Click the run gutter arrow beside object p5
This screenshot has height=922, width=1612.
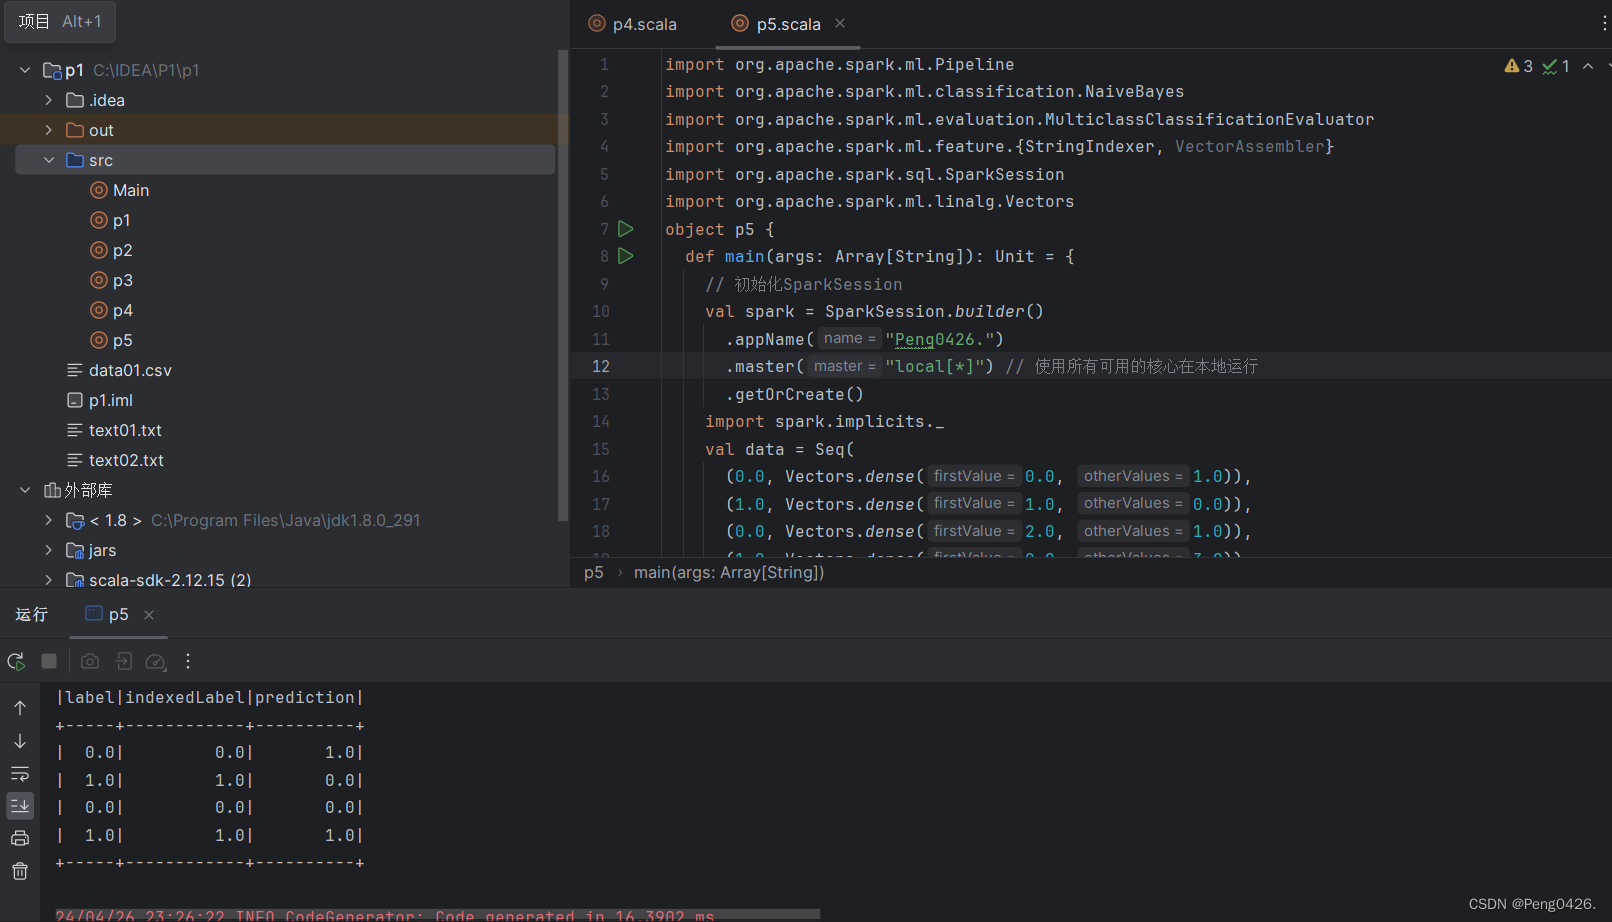pyautogui.click(x=625, y=229)
